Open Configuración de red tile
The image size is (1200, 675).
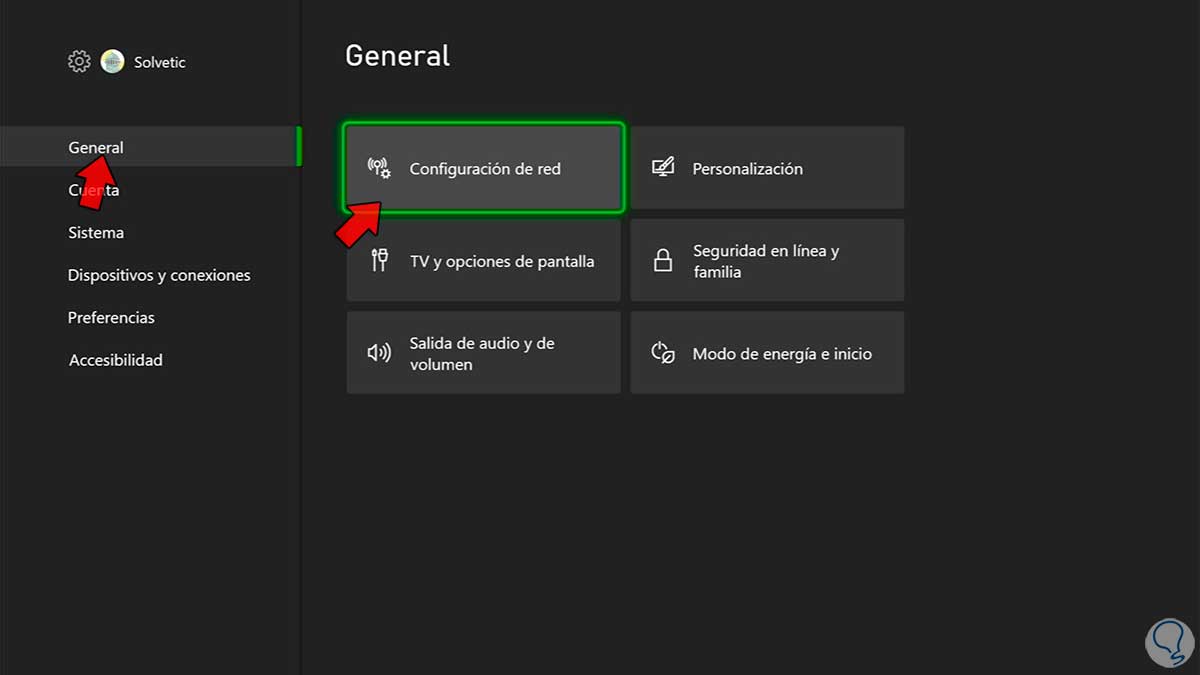coord(485,169)
